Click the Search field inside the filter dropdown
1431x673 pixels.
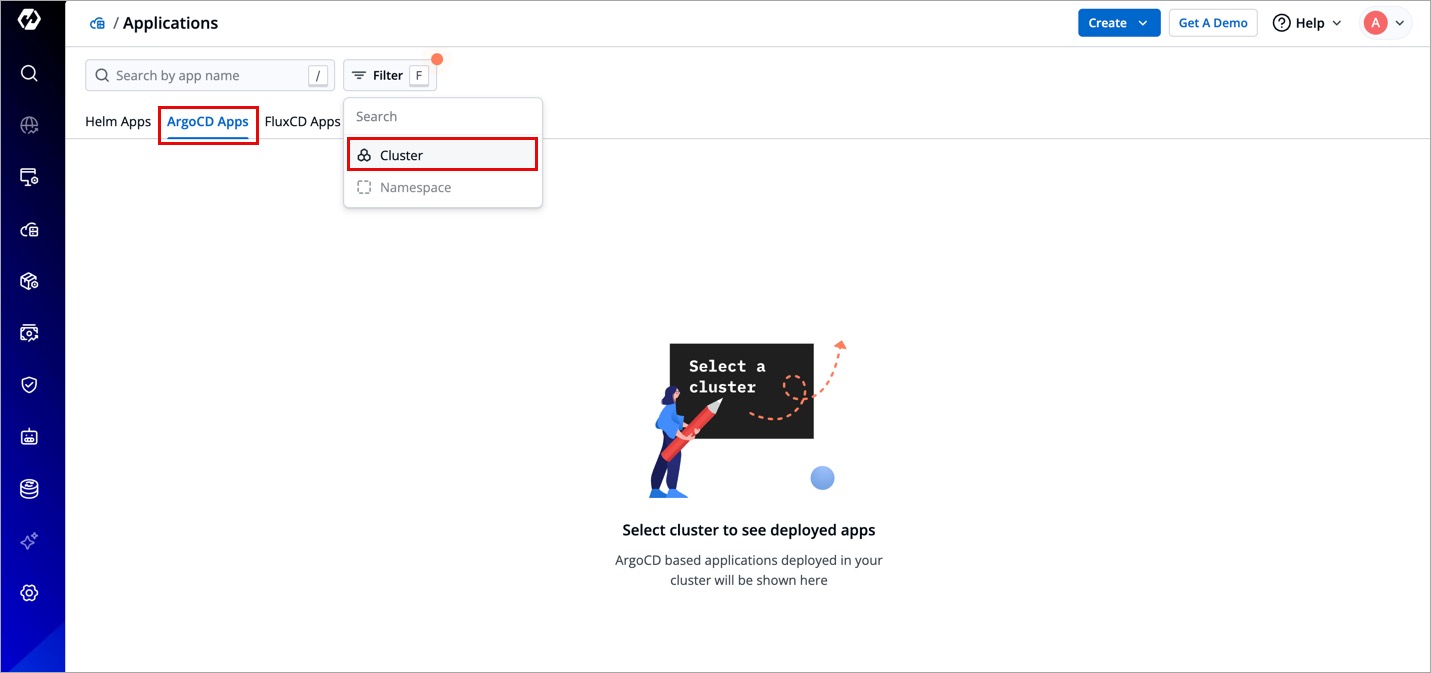click(442, 117)
